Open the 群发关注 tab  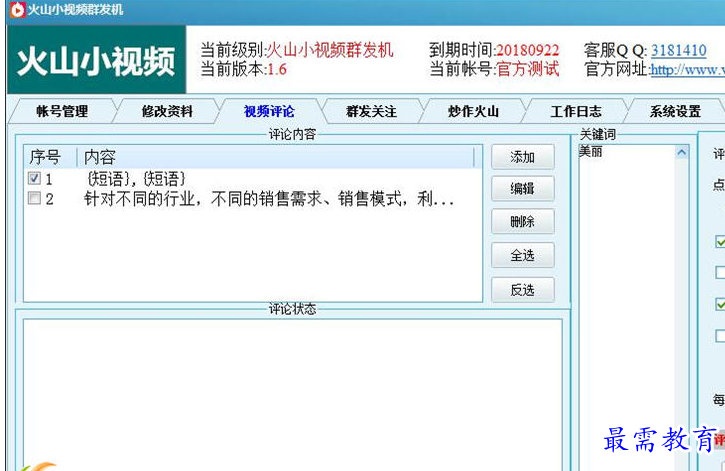[371, 111]
